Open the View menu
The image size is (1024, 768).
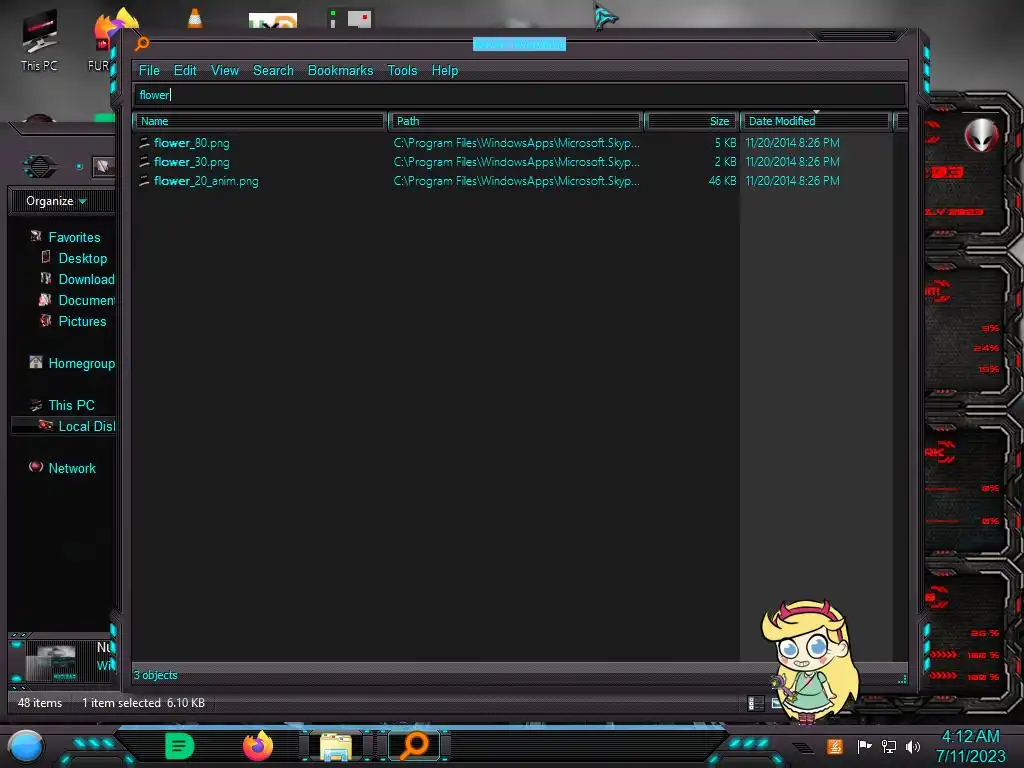[x=225, y=71]
